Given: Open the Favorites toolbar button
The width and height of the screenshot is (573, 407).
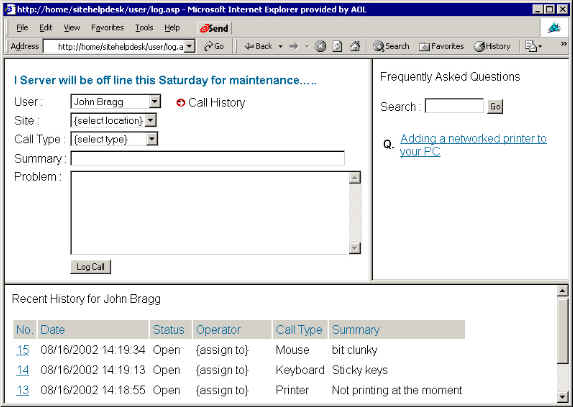Looking at the screenshot, I should pyautogui.click(x=441, y=46).
